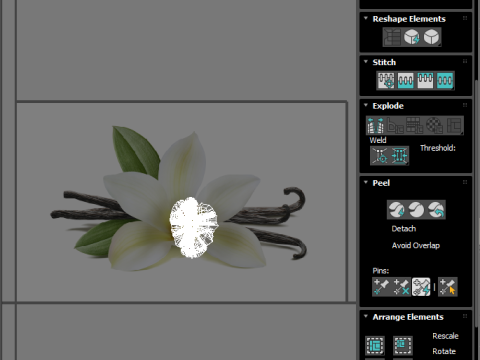Click Flatten by Polygon Angle icon
480x360 pixels.
pyautogui.click(x=395, y=125)
